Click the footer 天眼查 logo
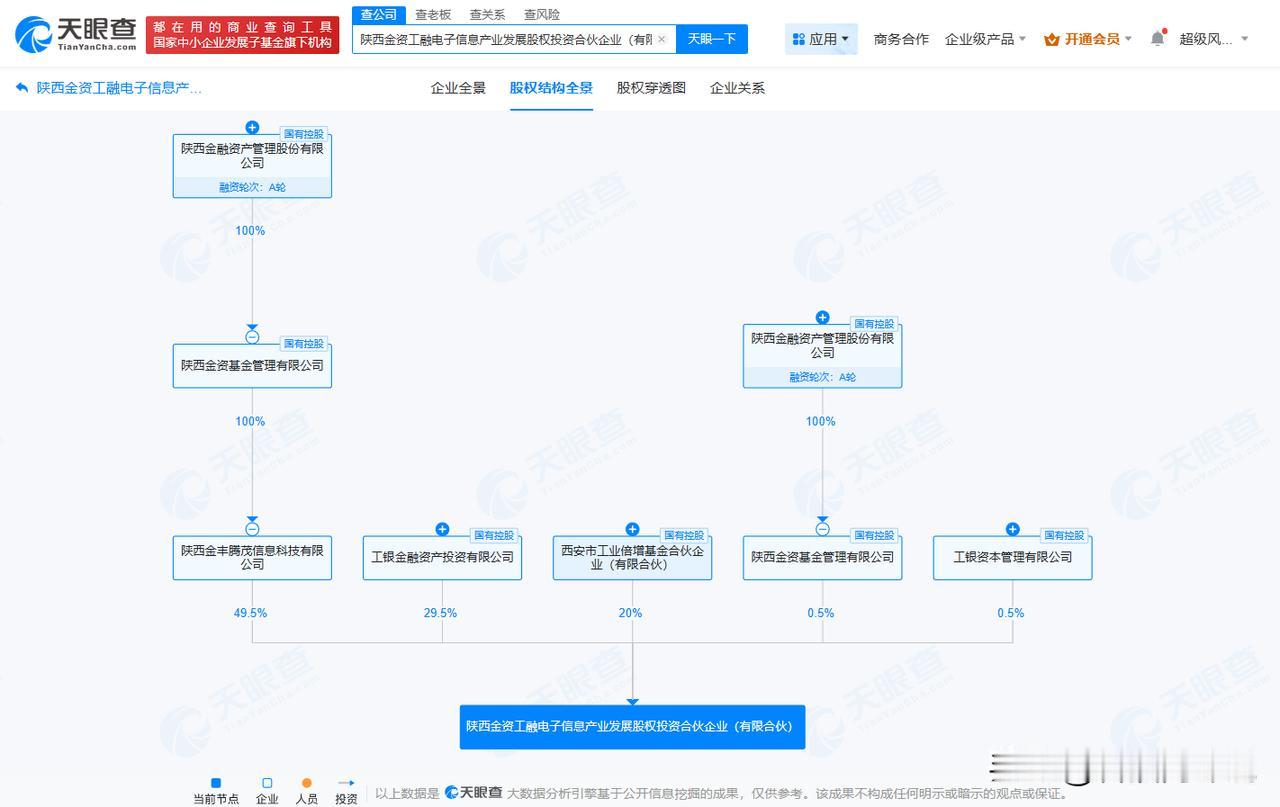The height and width of the screenshot is (807, 1280). point(473,792)
